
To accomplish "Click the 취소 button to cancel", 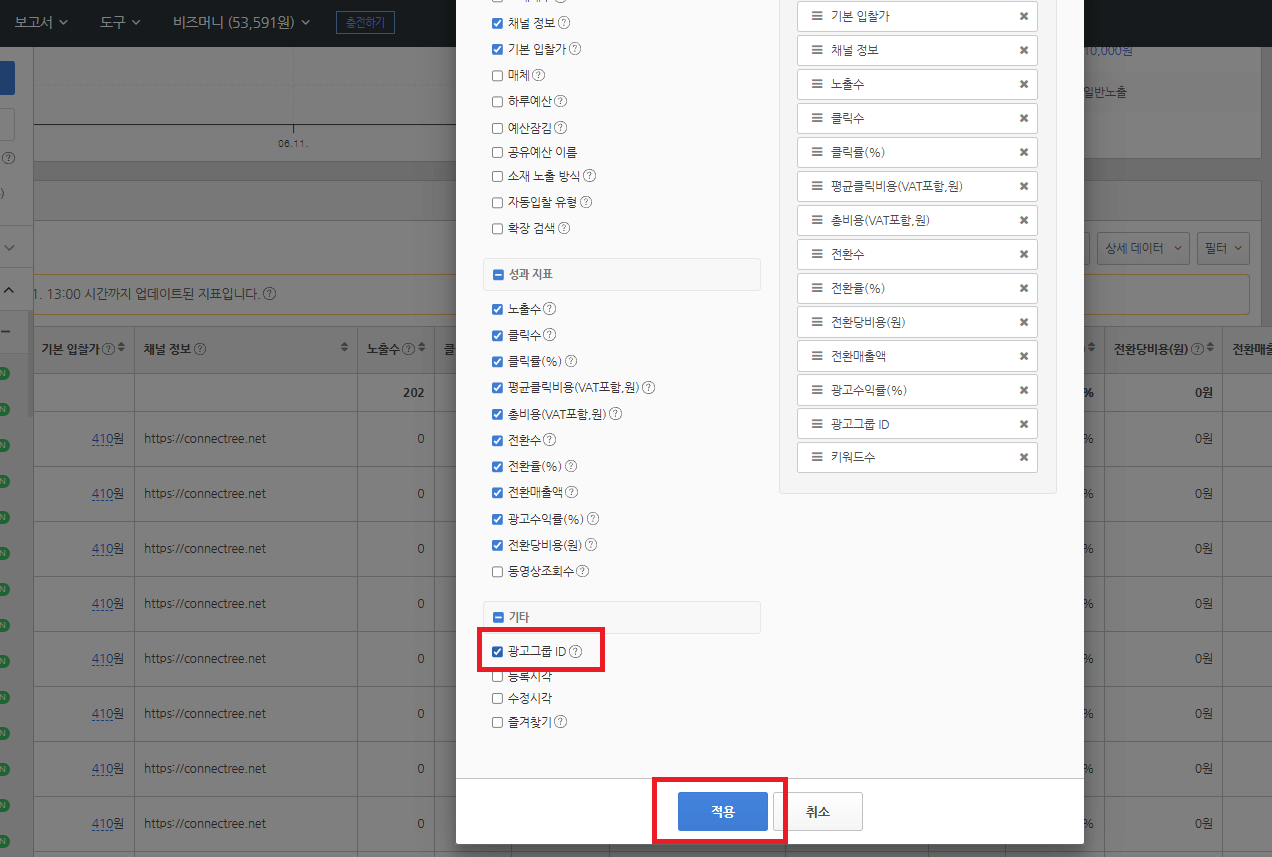I will [819, 811].
